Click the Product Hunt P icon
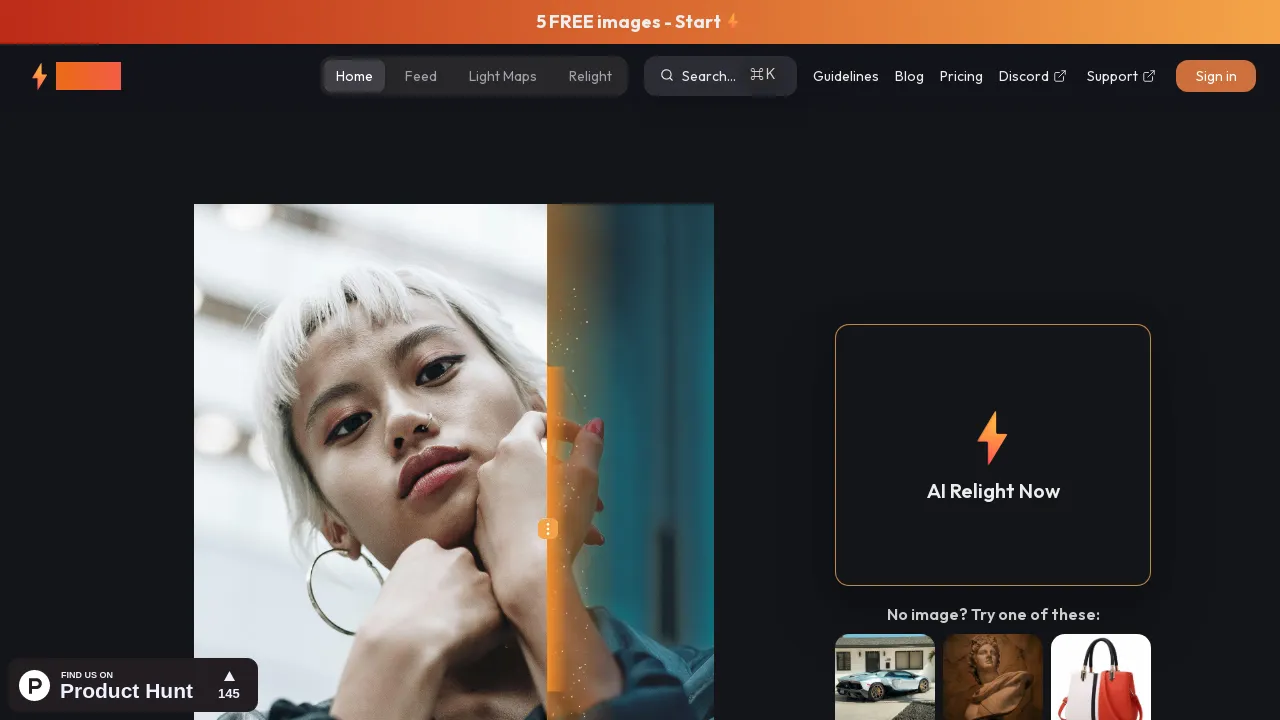Screen dimensions: 1280x720 (x=34, y=685)
